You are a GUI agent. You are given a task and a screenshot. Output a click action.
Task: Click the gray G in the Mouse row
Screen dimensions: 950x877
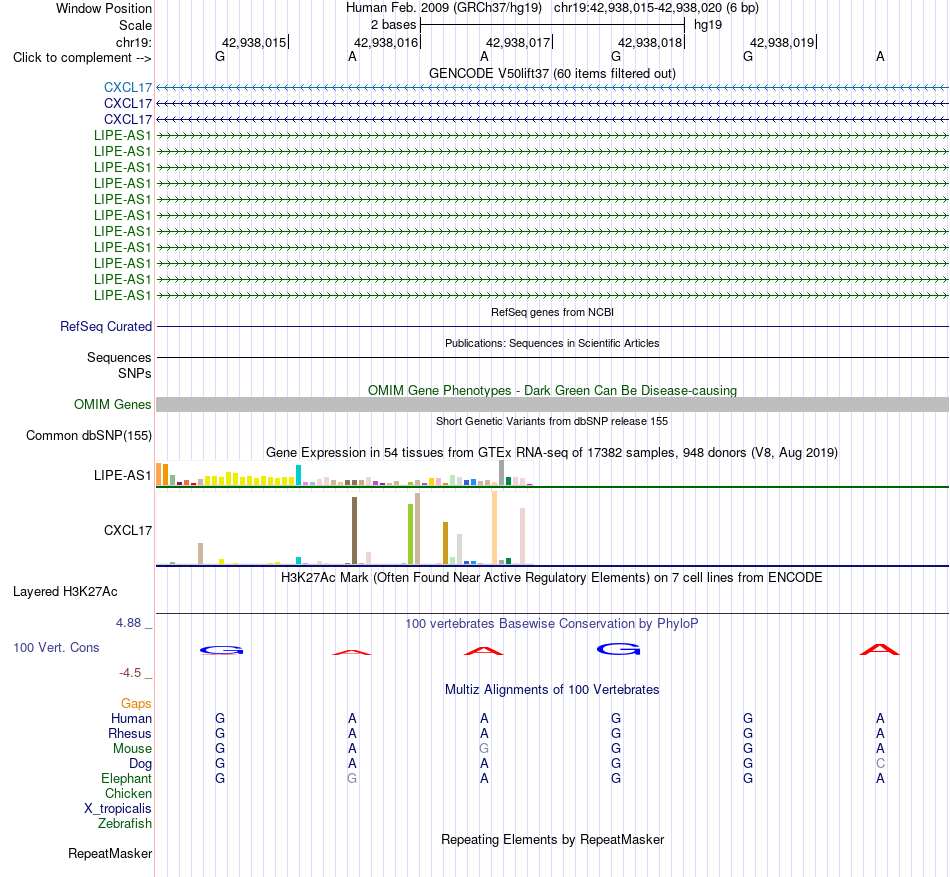click(x=483, y=749)
